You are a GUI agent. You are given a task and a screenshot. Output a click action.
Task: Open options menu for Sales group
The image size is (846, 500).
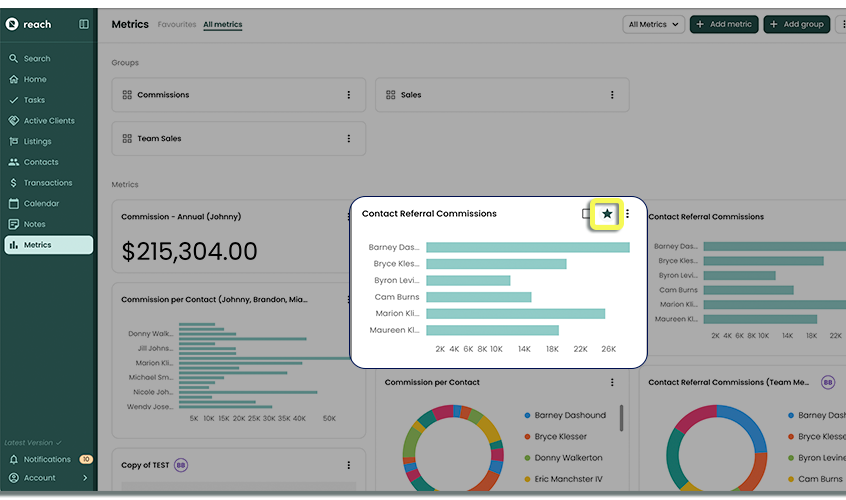coord(612,95)
